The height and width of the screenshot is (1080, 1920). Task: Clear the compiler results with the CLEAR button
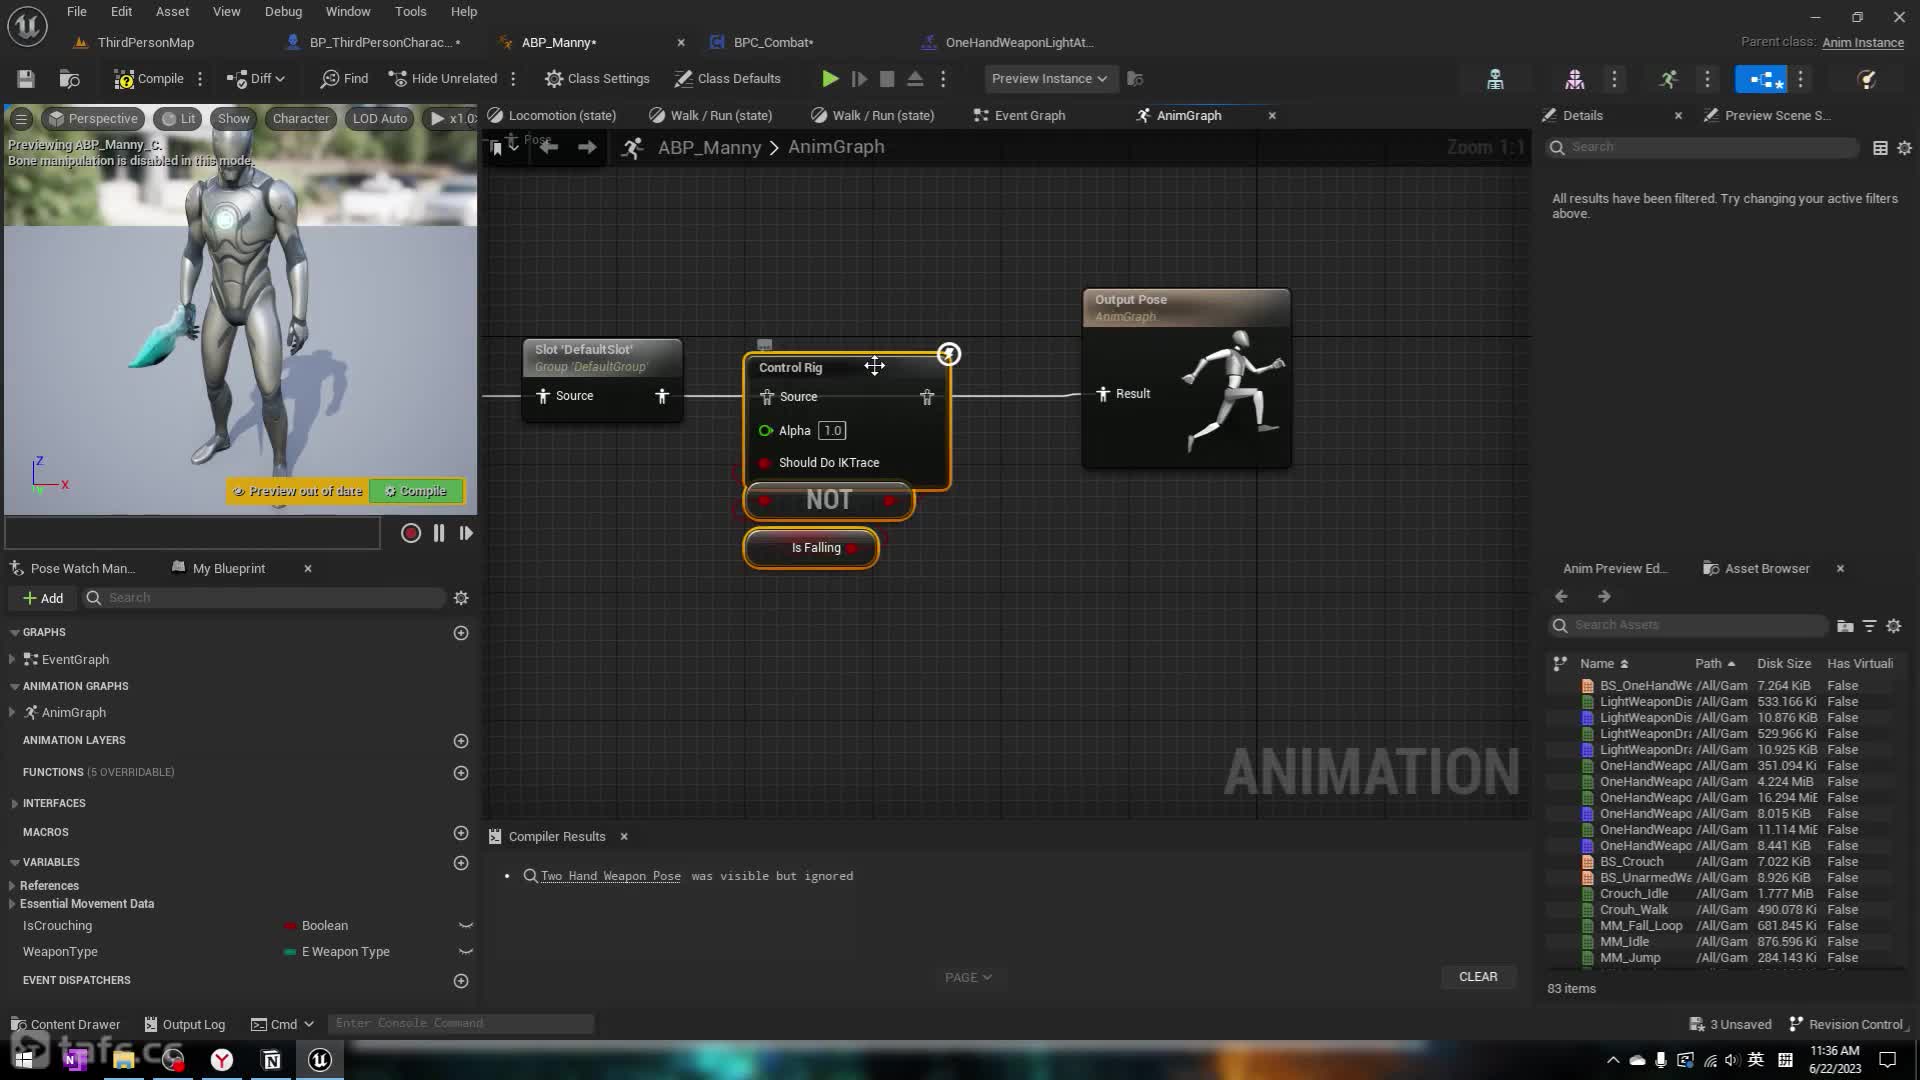pyautogui.click(x=1477, y=977)
